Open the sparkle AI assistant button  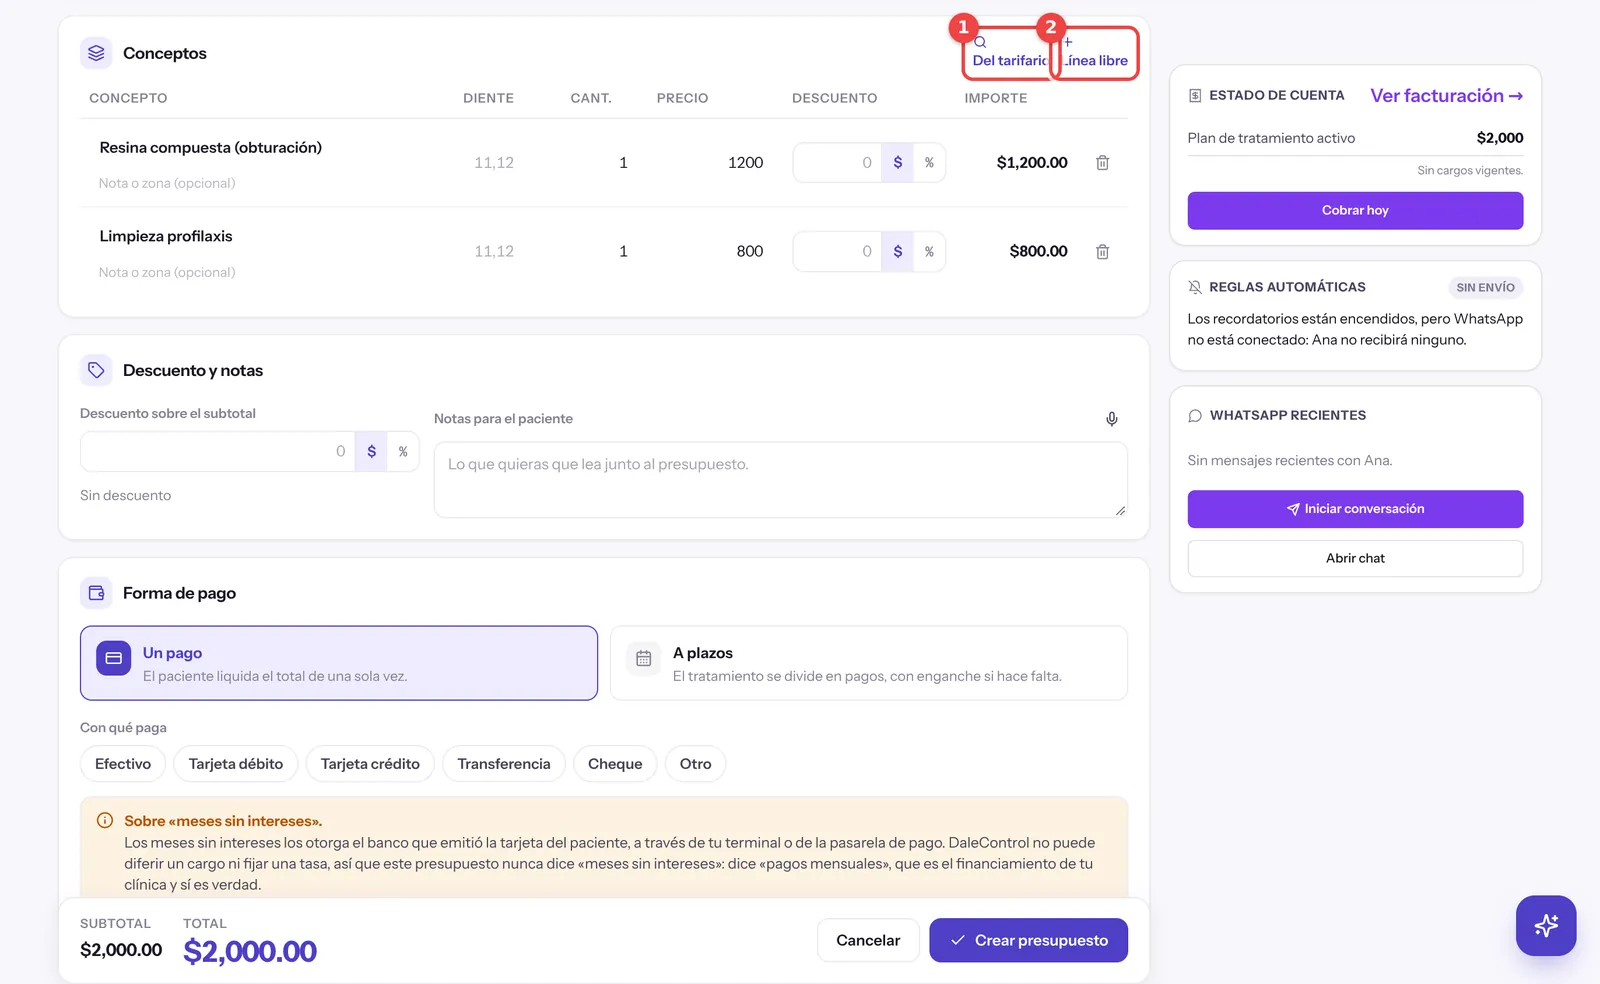tap(1546, 925)
